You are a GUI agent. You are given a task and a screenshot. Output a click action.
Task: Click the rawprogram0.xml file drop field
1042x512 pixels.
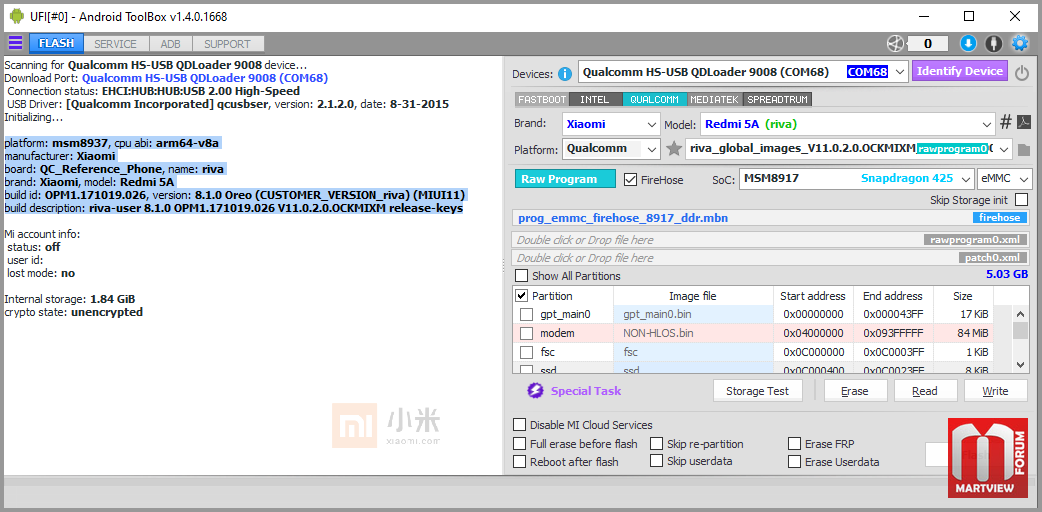click(771, 240)
